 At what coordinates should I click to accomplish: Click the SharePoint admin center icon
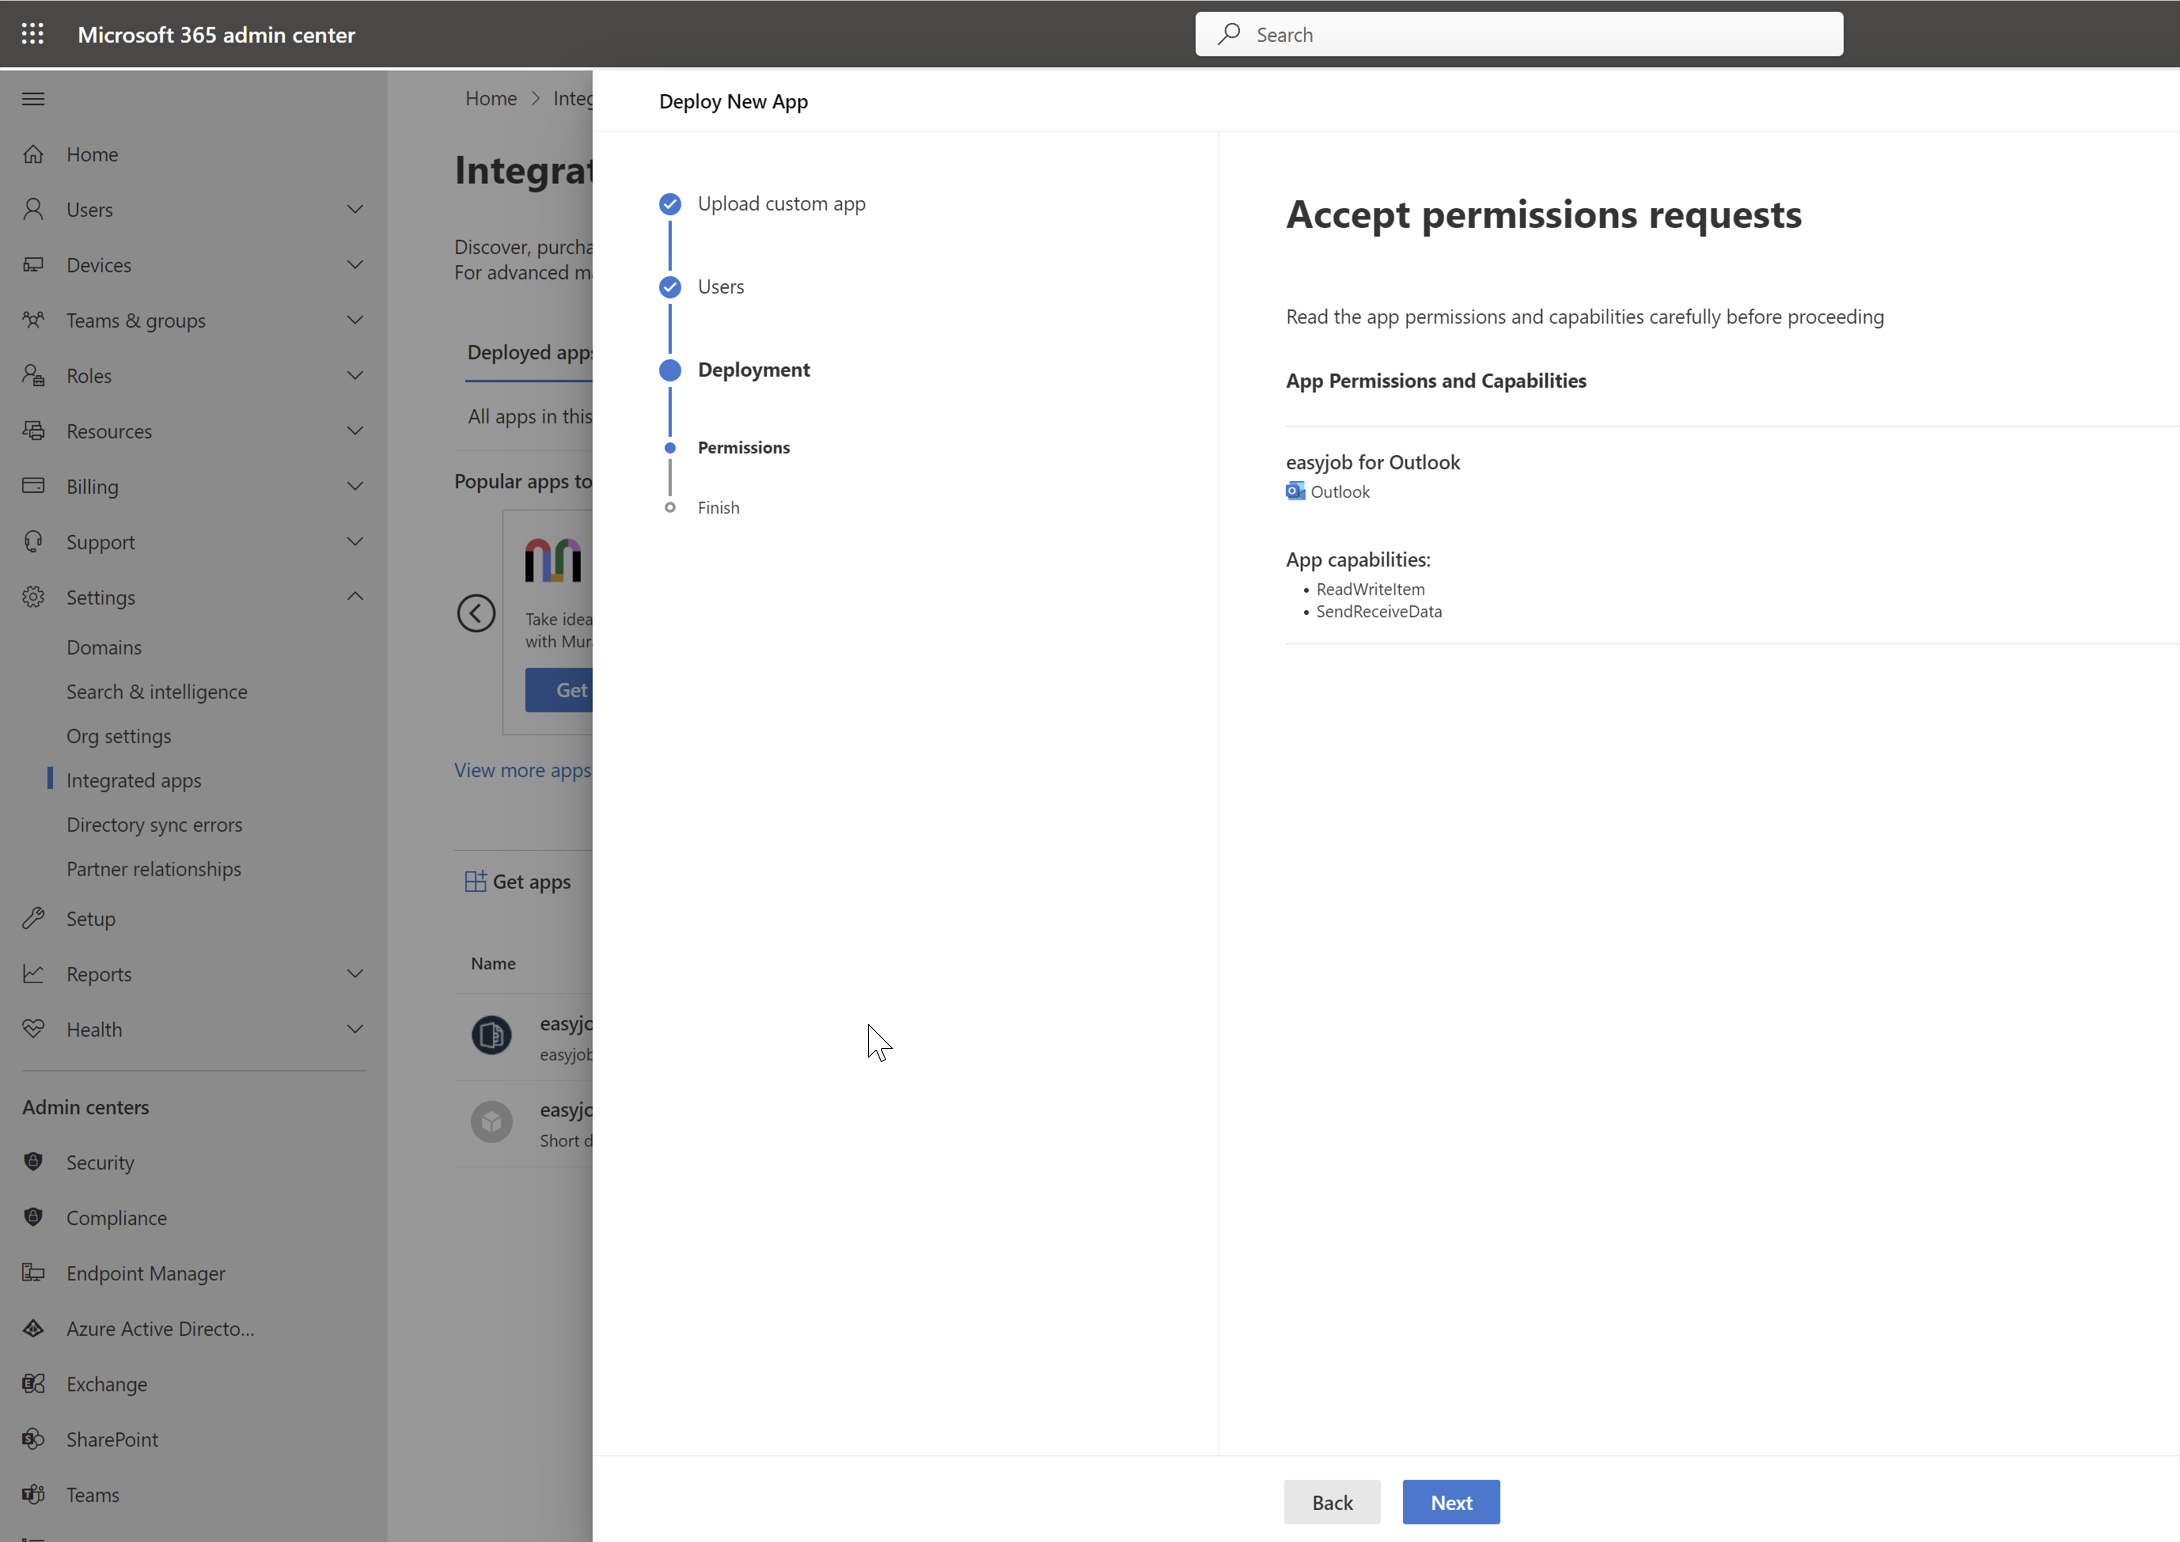33,1438
